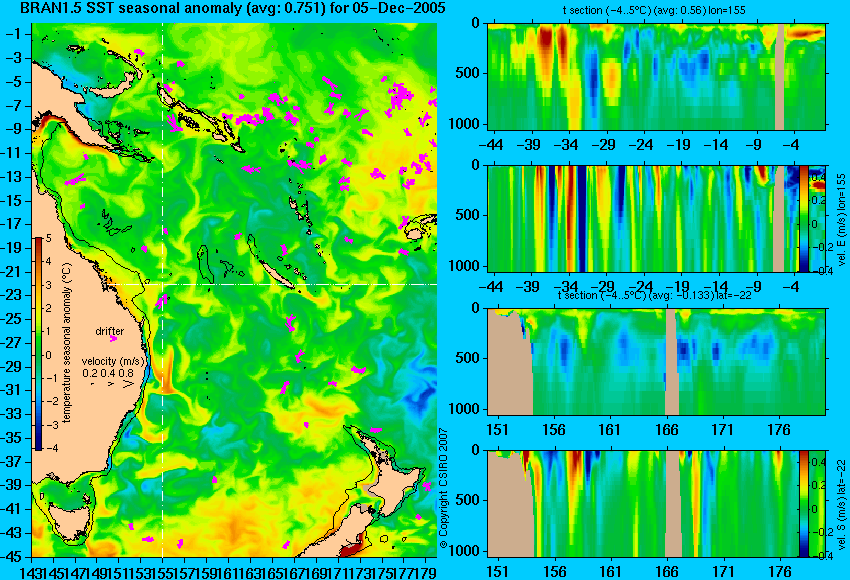Viewport: 850px width, 580px height.
Task: Click the vel. E color scale bar
Action: 804,218
